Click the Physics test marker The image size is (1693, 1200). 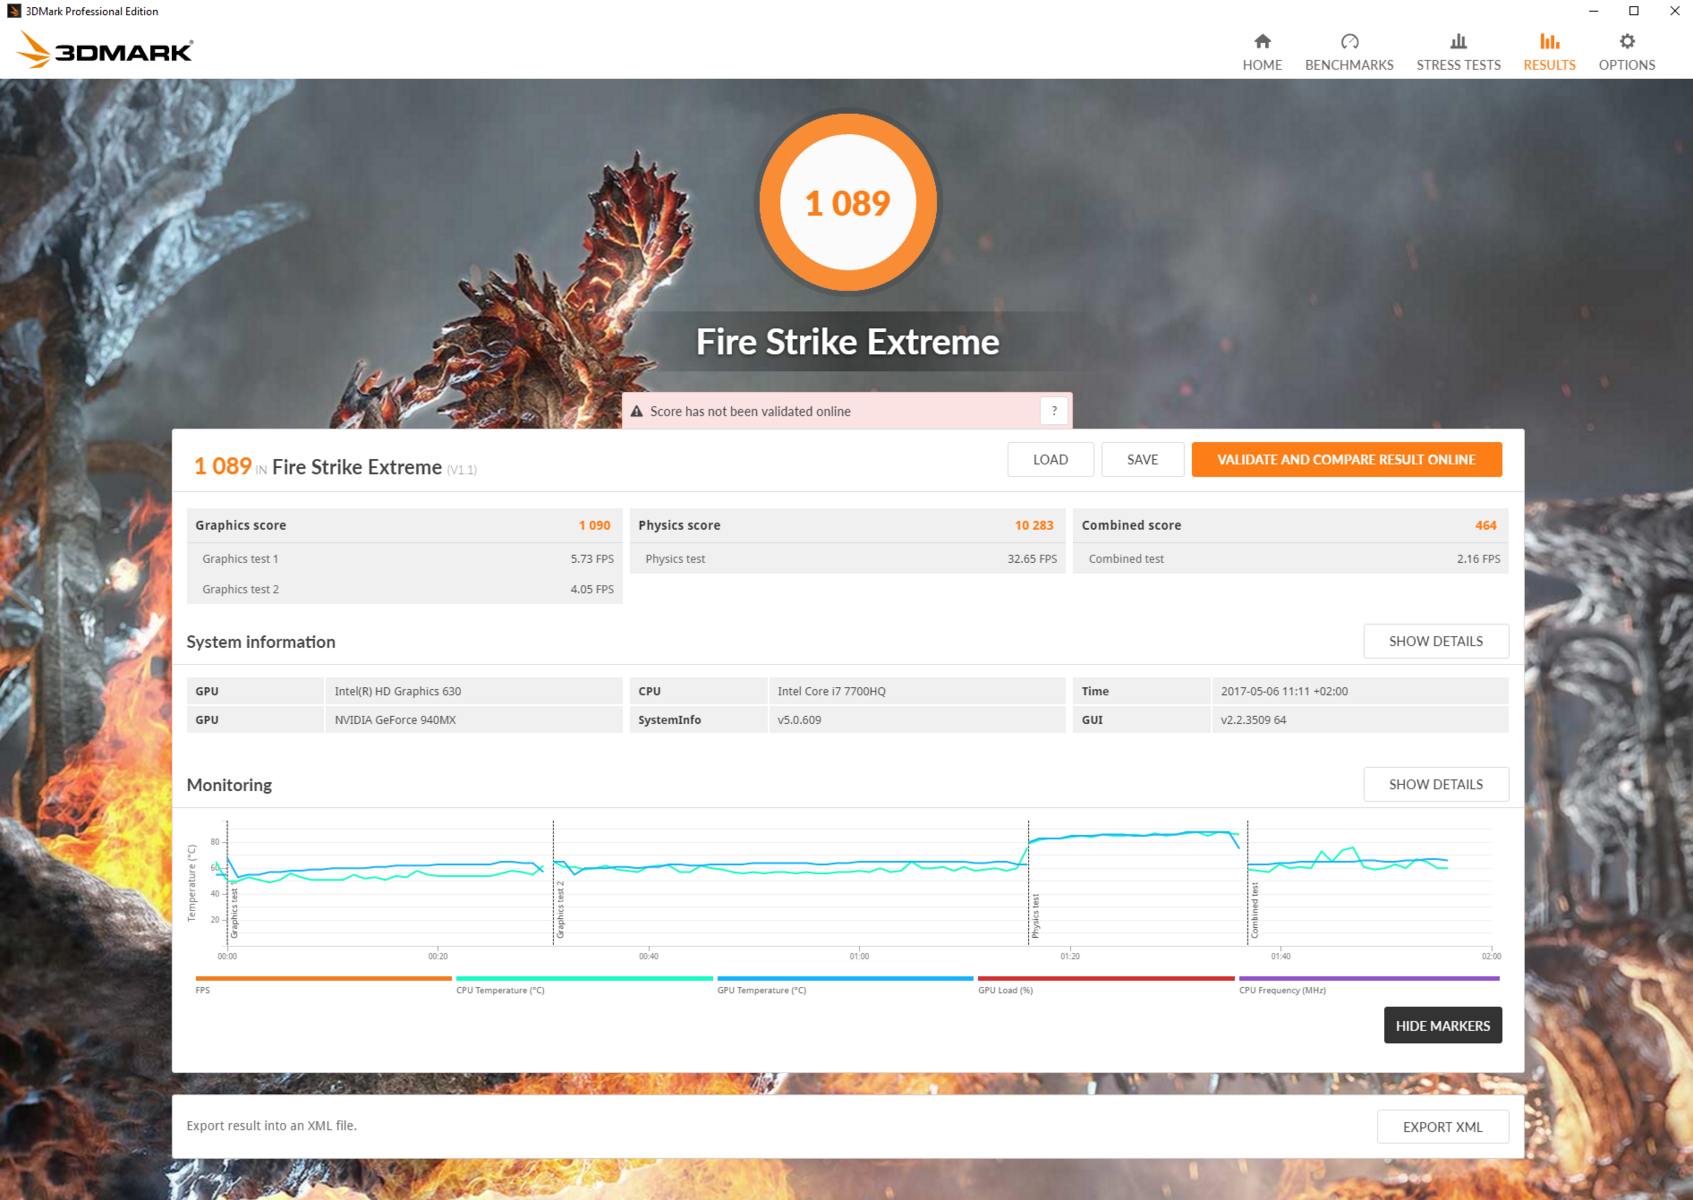(1035, 916)
